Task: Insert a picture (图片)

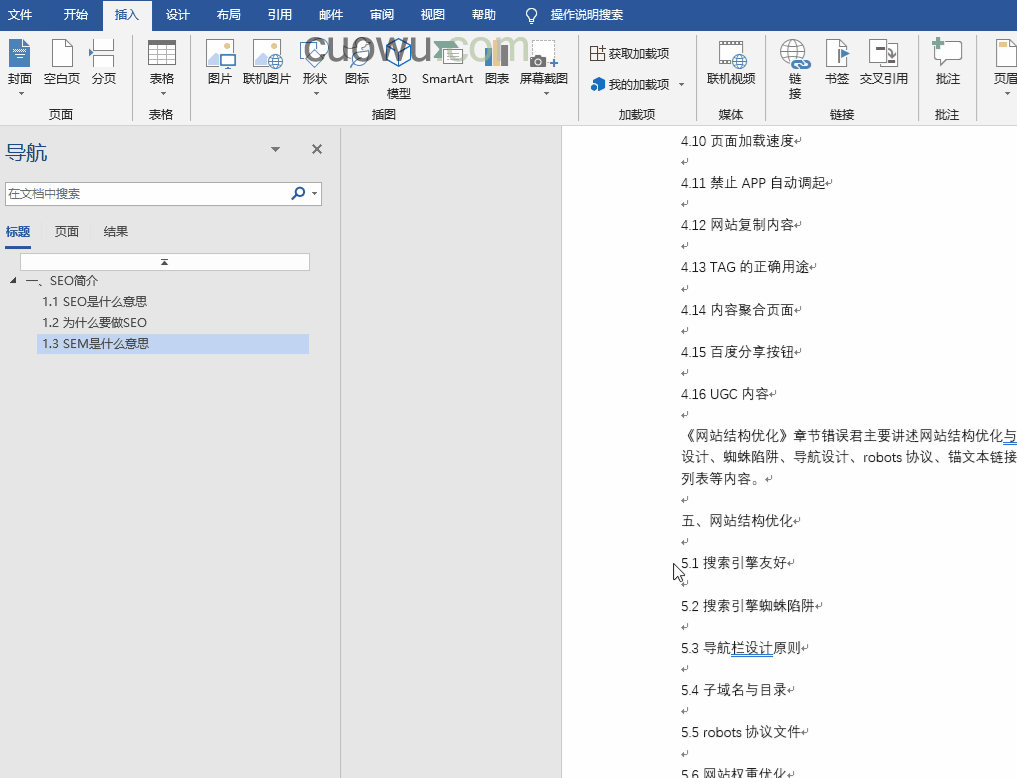Action: pos(220,63)
